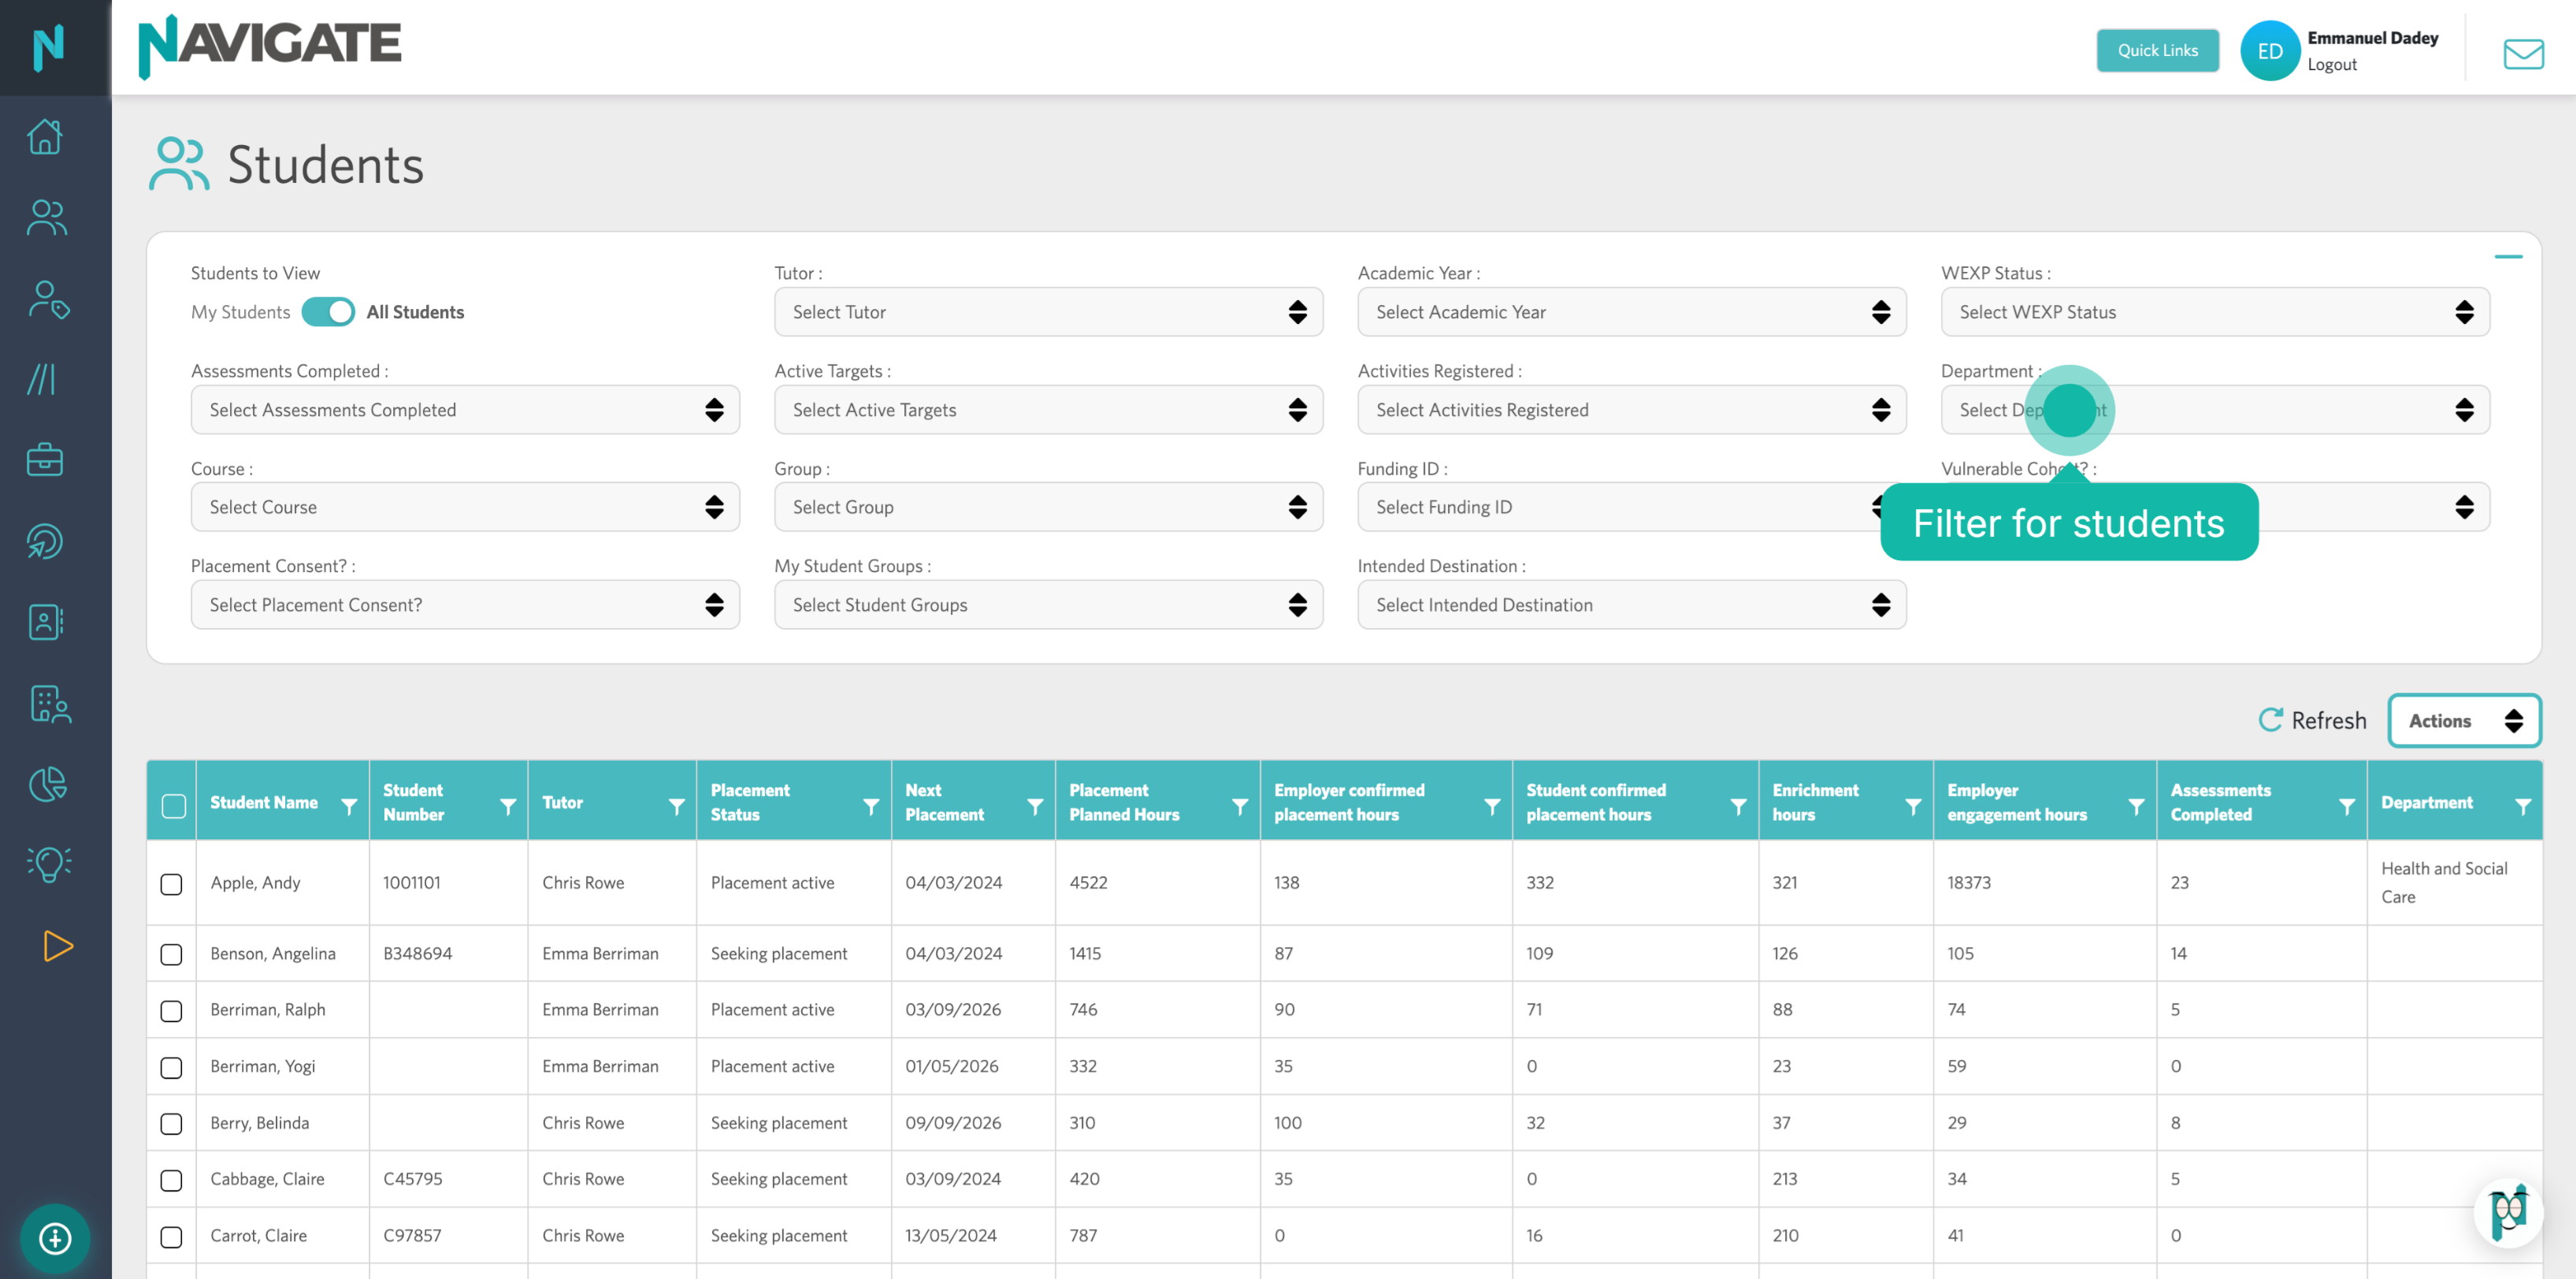This screenshot has width=2576, height=1279.
Task: Open the mail envelope icon
Action: (2523, 54)
